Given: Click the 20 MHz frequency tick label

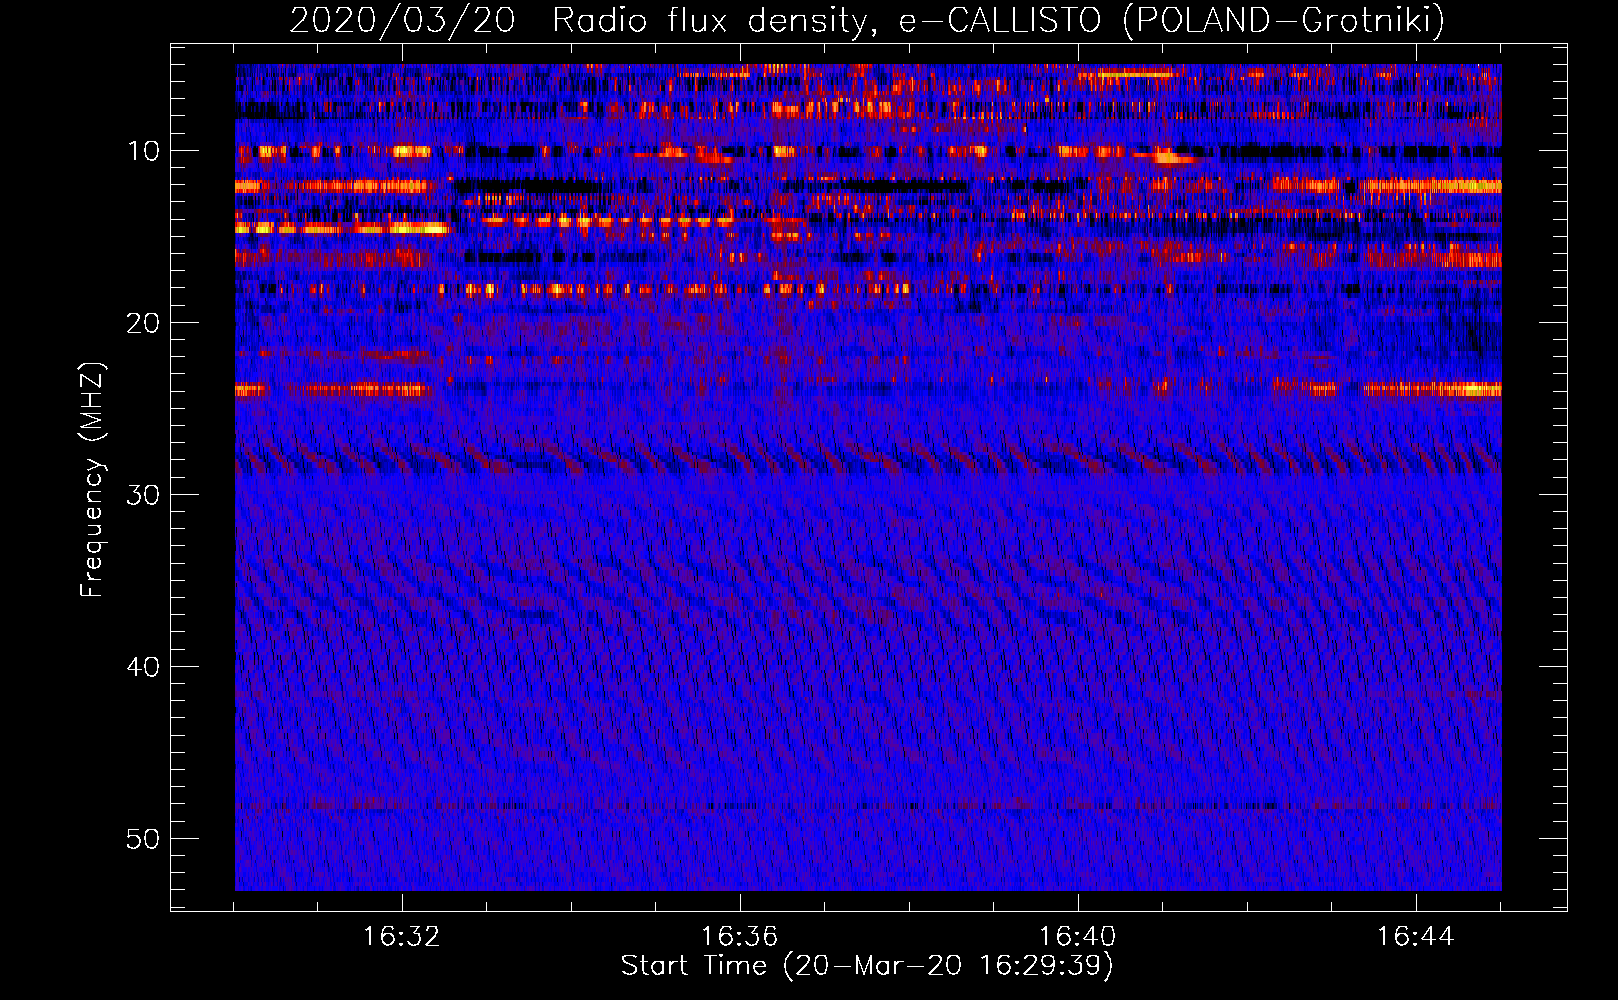Looking at the screenshot, I should [x=144, y=323].
